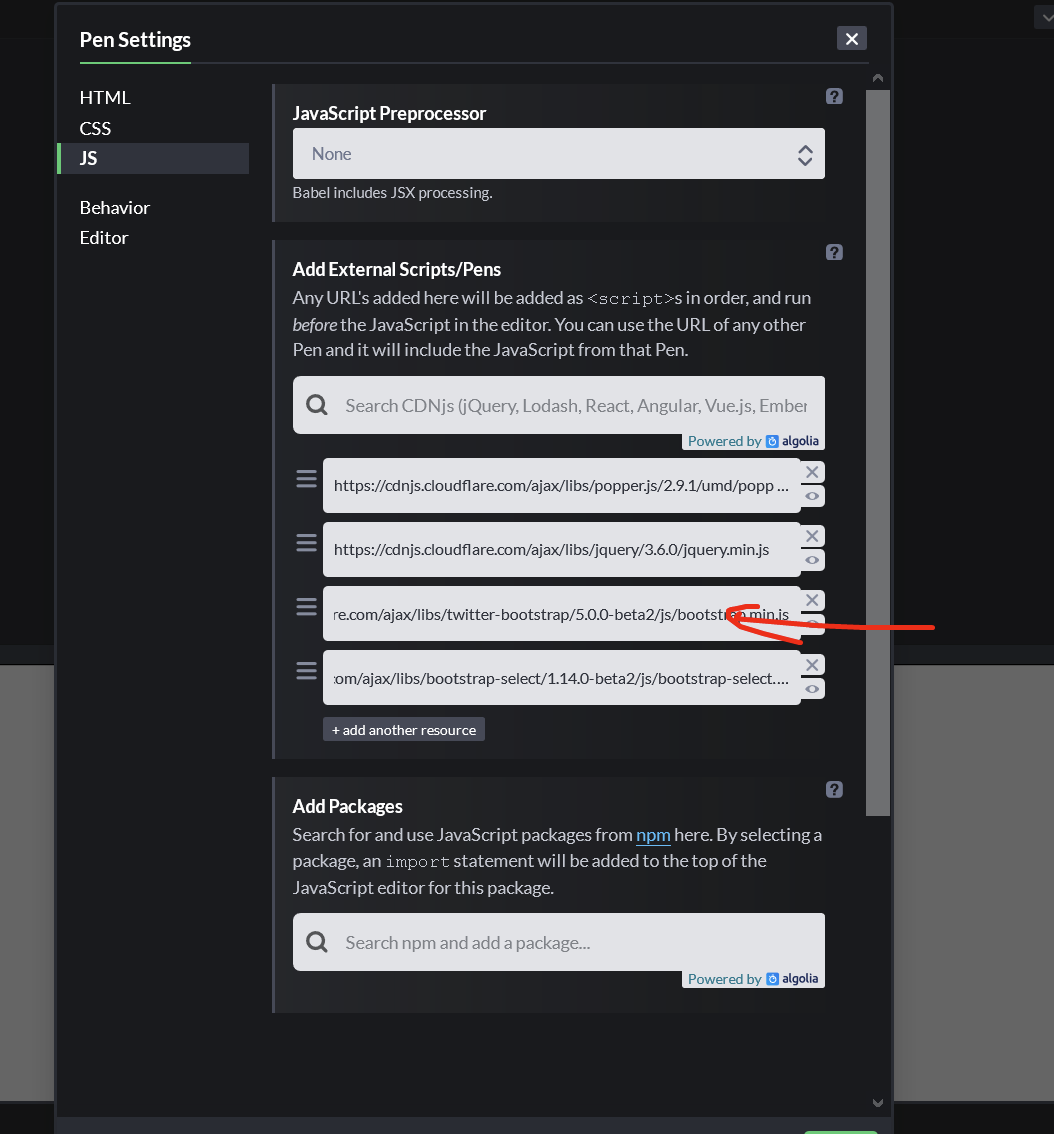
Task: Click the magnifier icon in CDNjs search
Action: (x=317, y=405)
